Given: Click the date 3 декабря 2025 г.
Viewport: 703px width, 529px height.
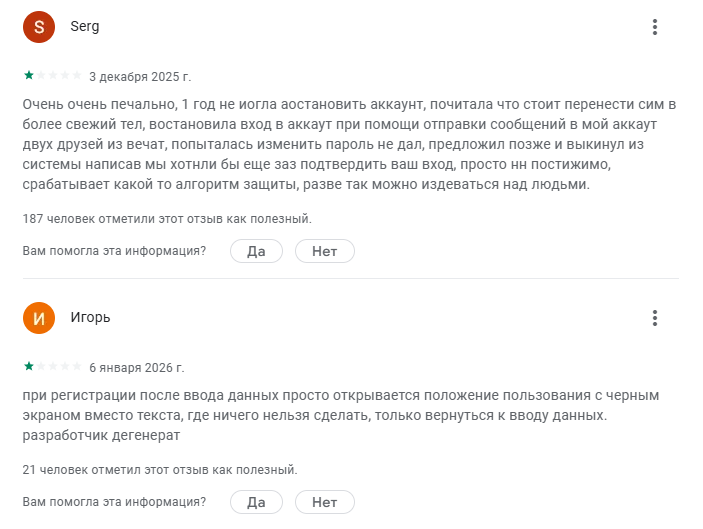Looking at the screenshot, I should pos(140,76).
